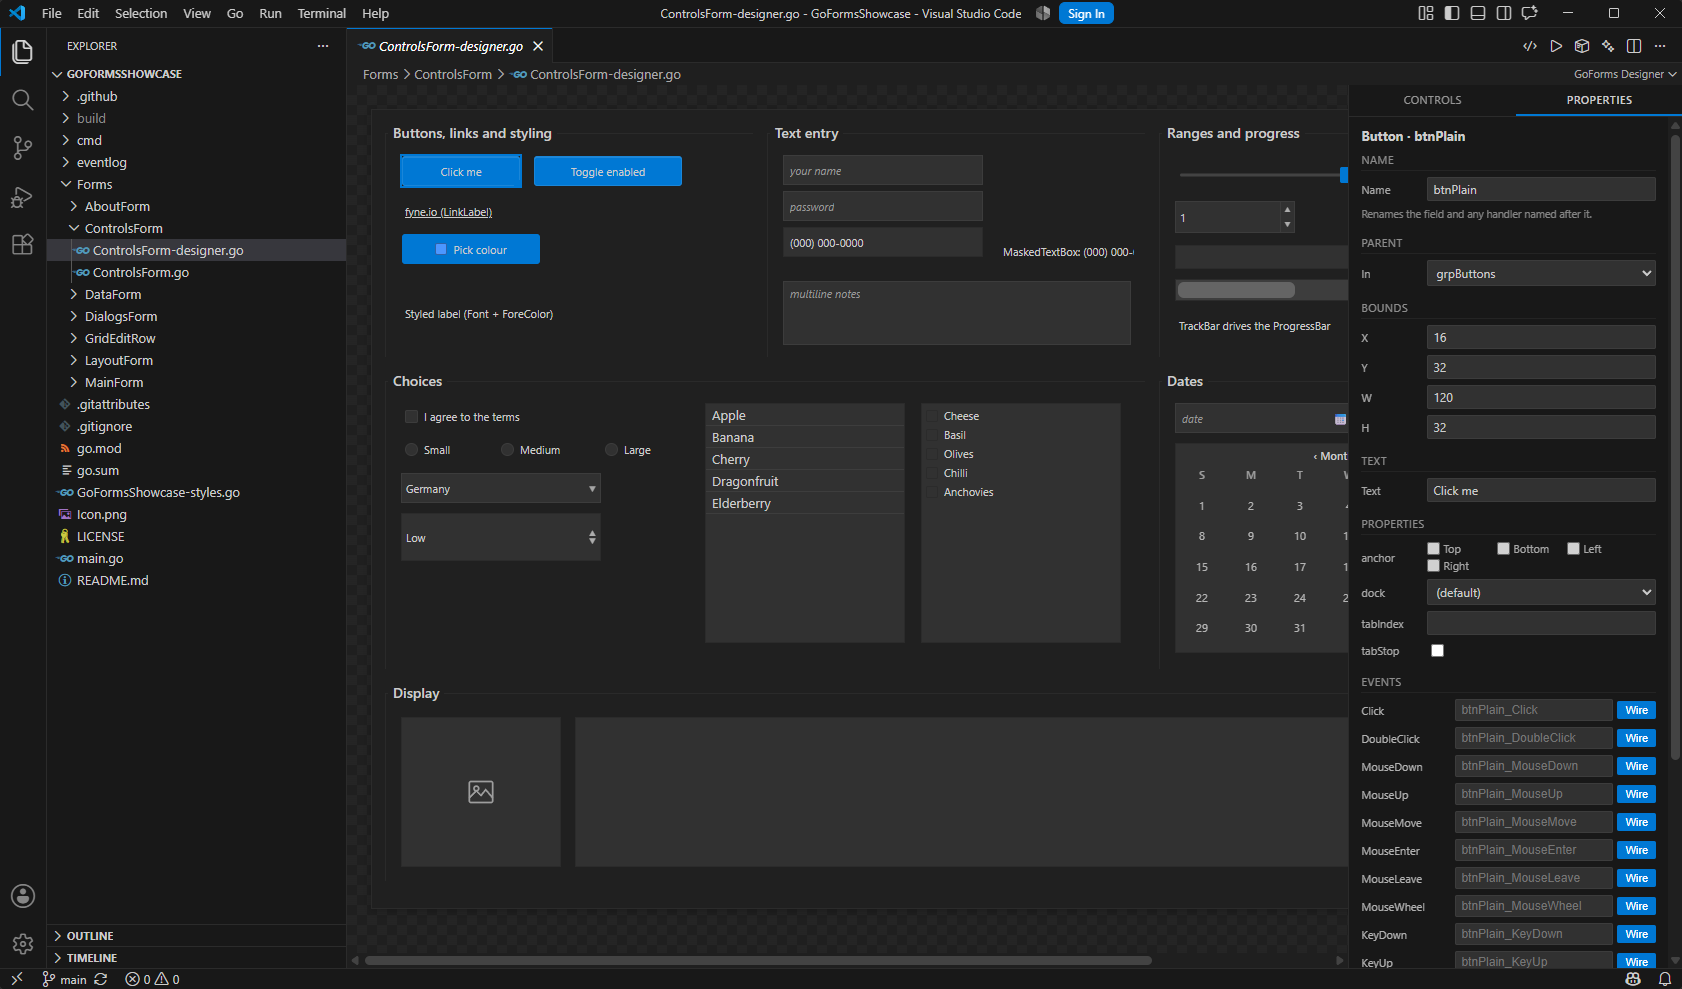1682x989 pixels.
Task: Open the Accounts icon in activity bar
Action: (x=22, y=896)
